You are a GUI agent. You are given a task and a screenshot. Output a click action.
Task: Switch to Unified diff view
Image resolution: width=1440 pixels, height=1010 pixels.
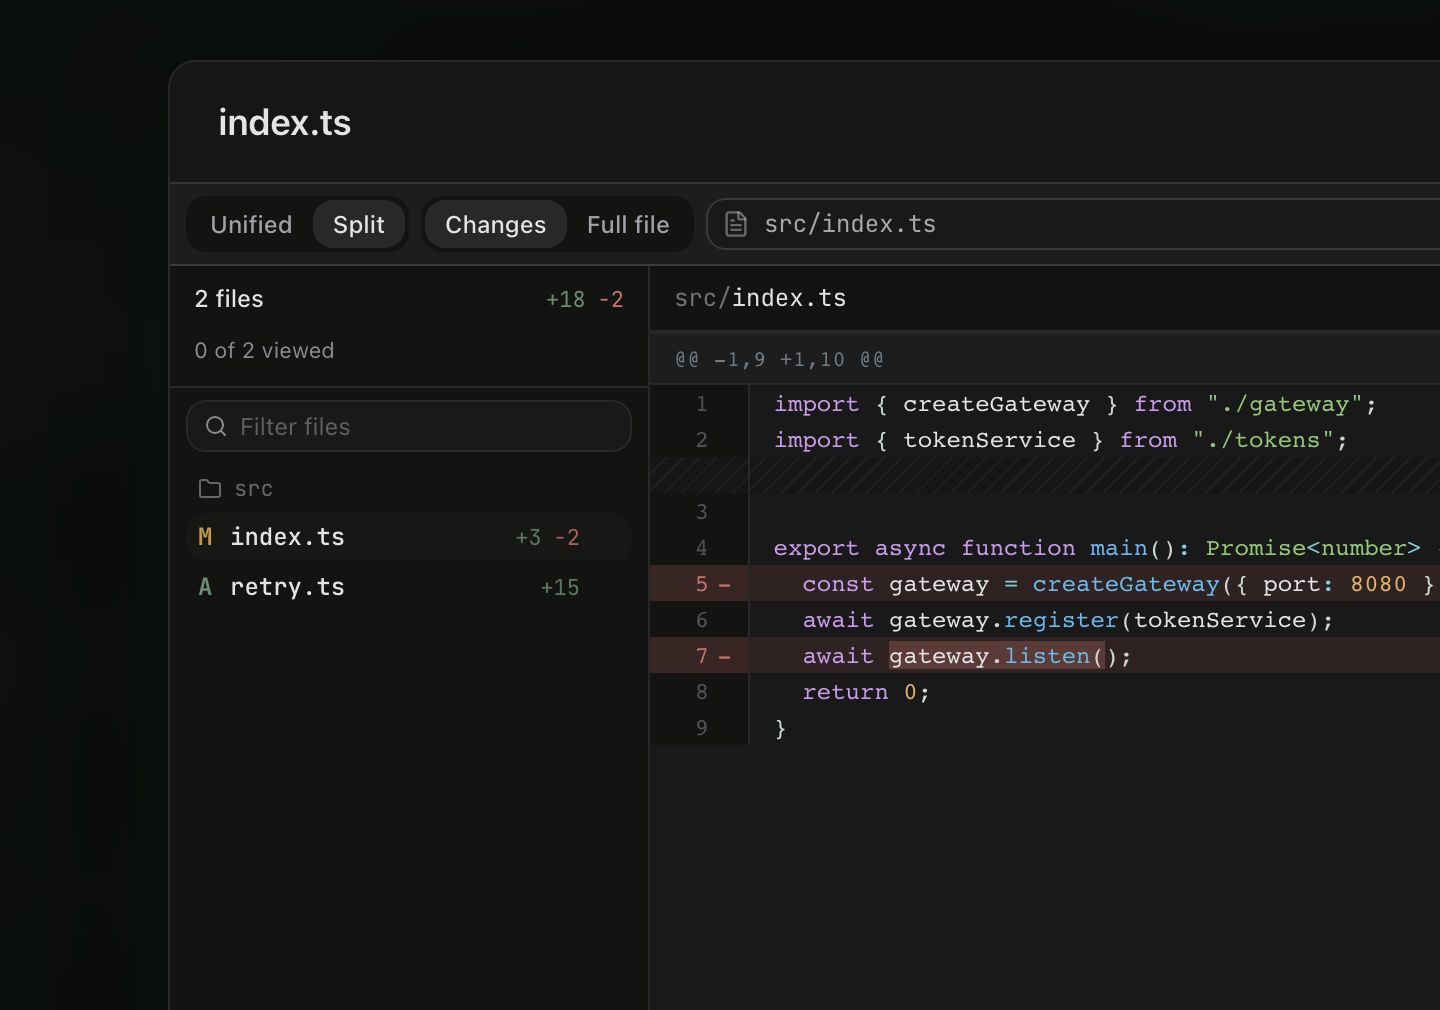pos(251,225)
